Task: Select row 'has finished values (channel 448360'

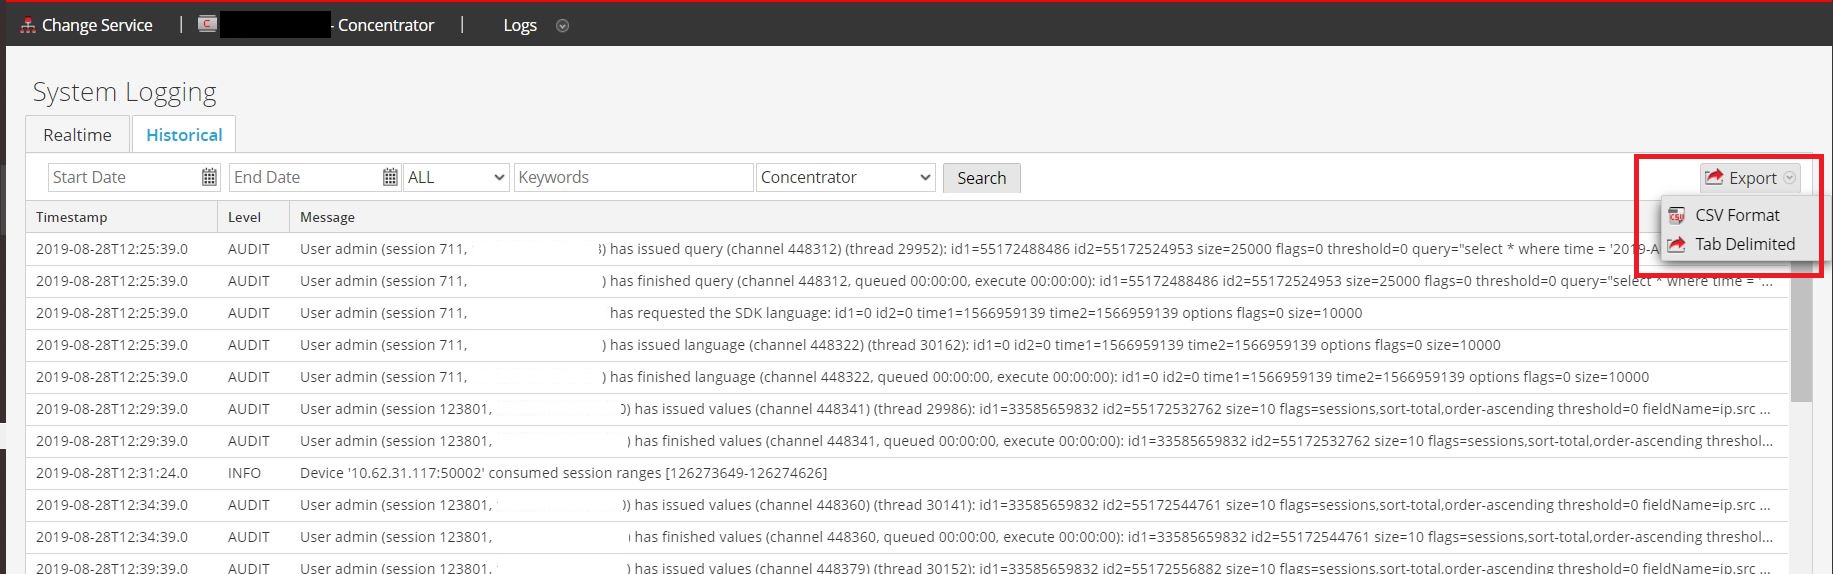Action: [x=907, y=537]
